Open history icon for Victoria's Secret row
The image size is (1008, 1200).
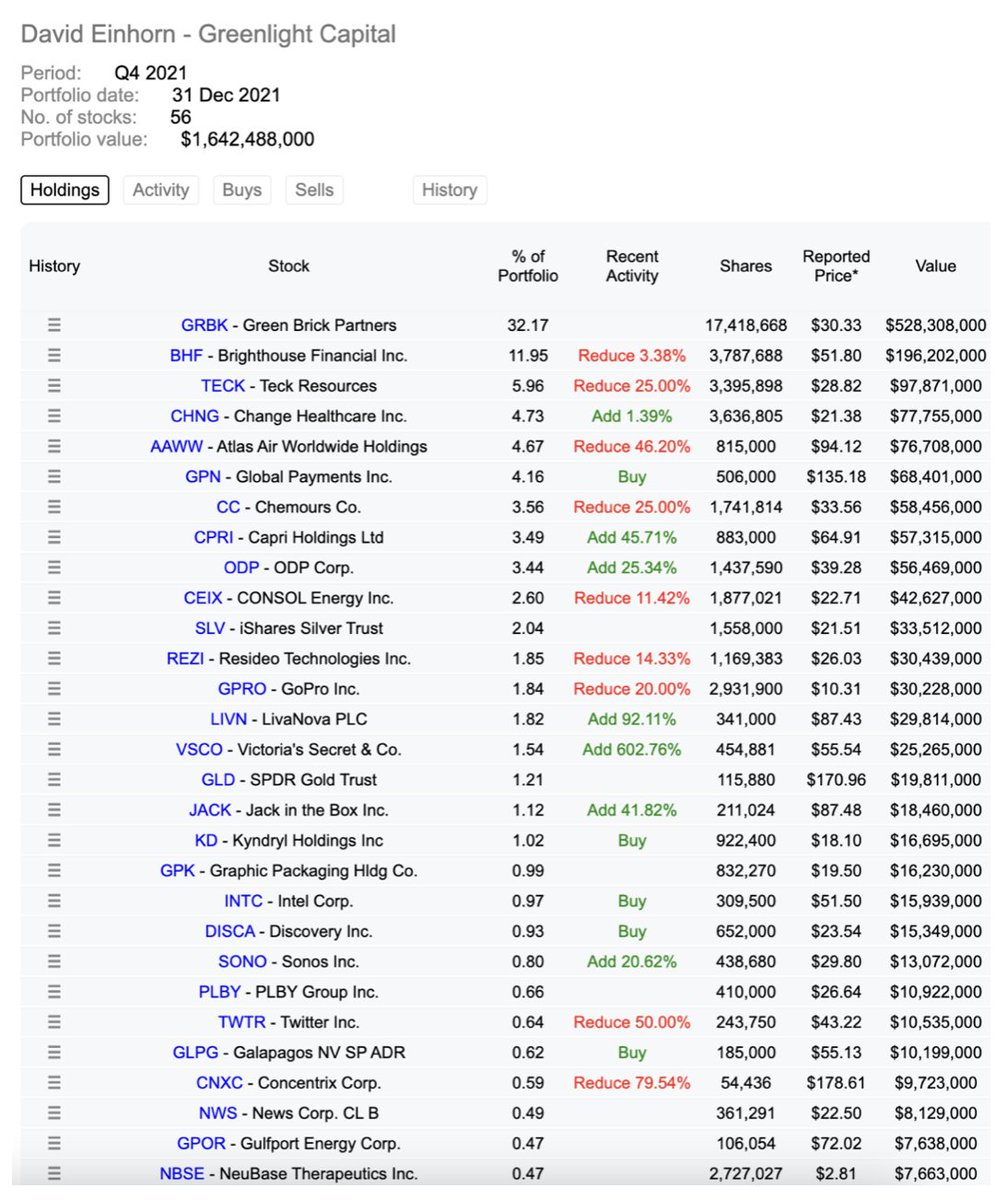[x=54, y=749]
